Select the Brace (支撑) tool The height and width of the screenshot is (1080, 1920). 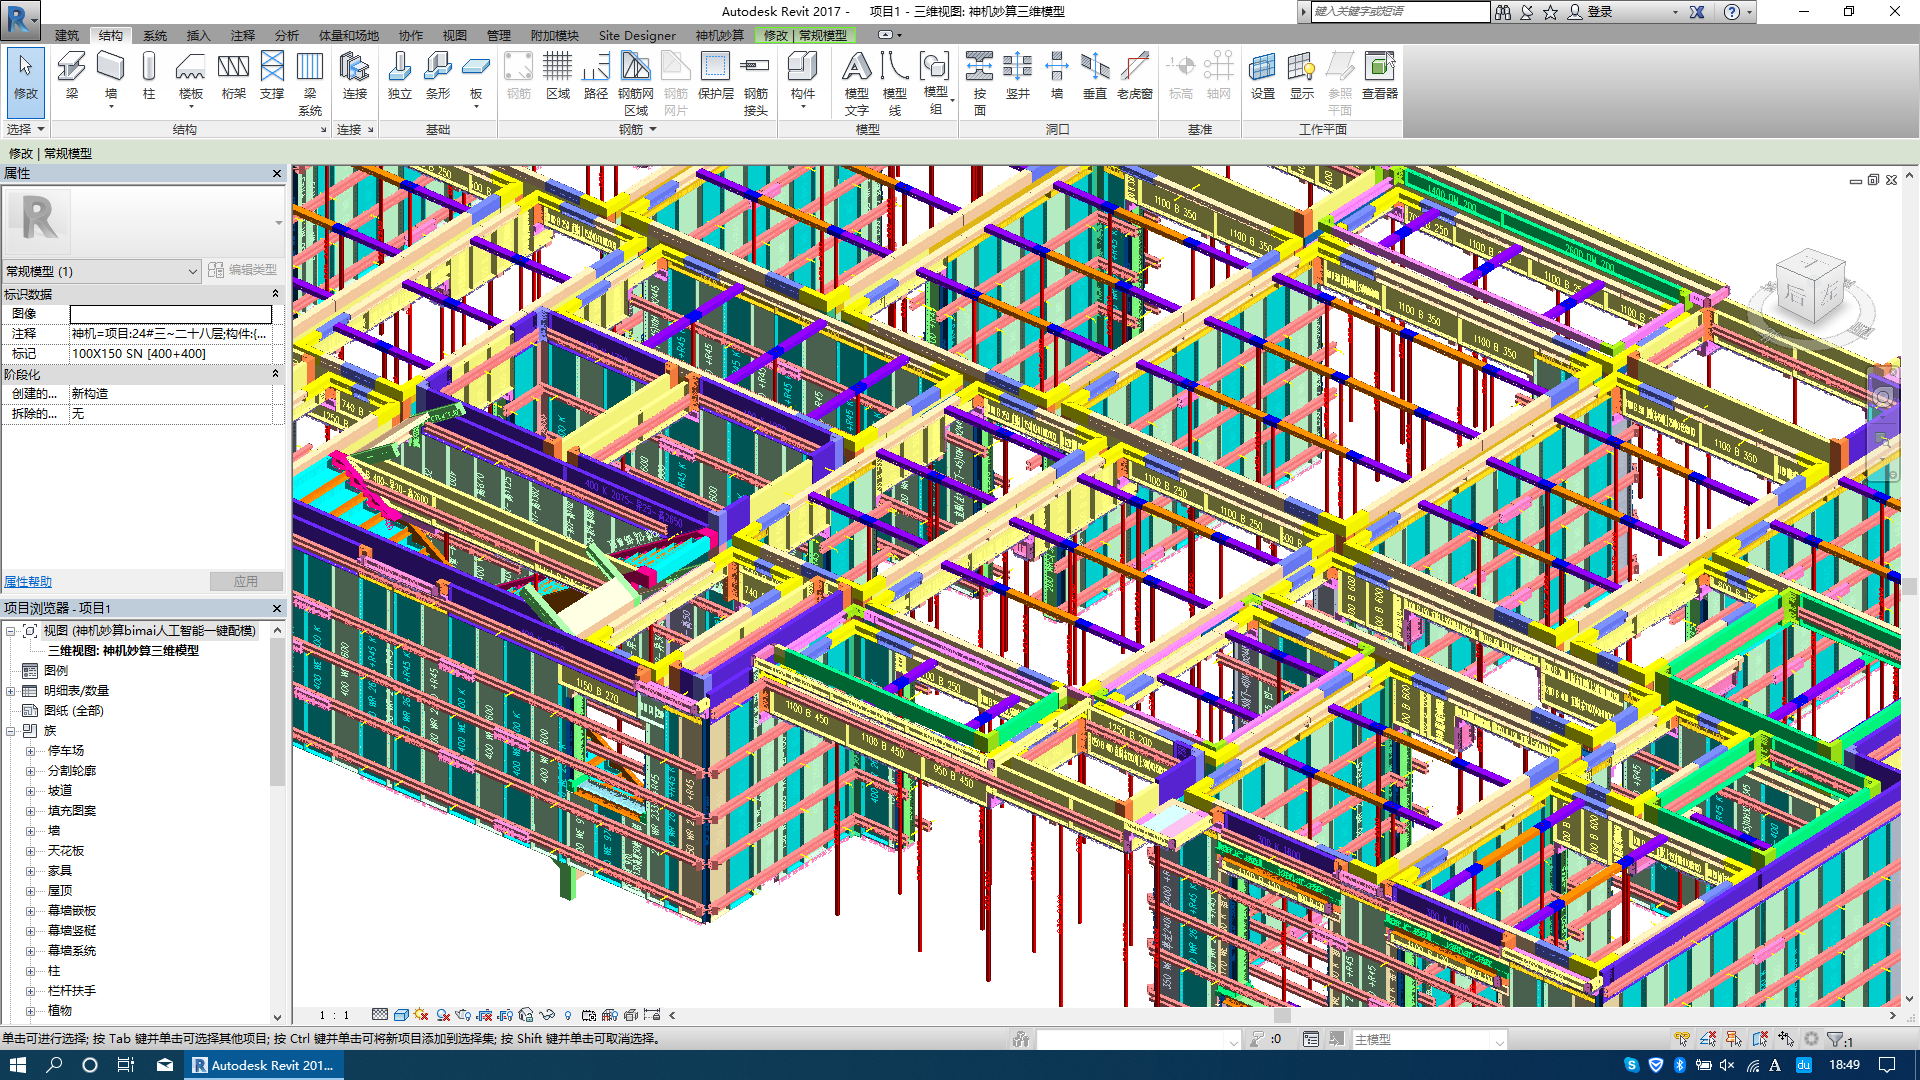(x=272, y=76)
